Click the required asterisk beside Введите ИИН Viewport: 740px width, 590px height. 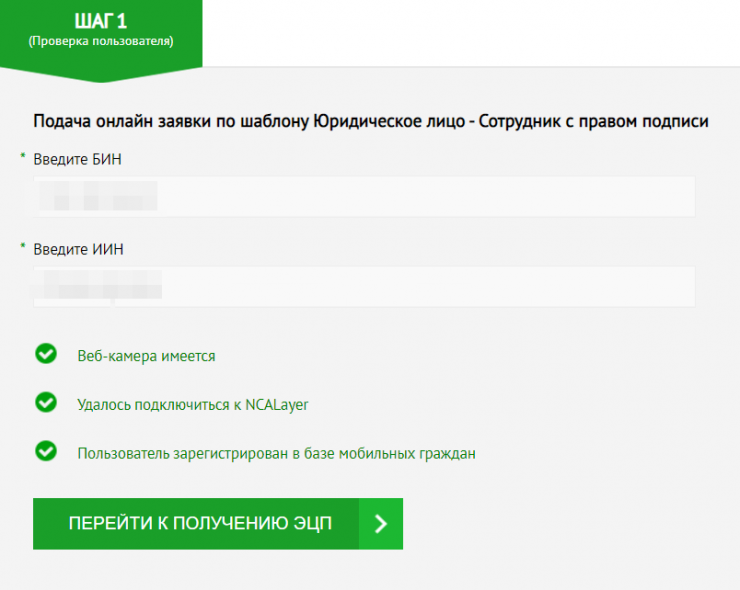click(22, 244)
